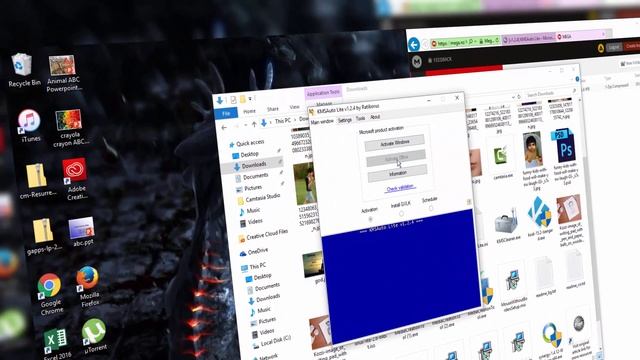Switch to Main window tab in KMSAuto

tap(322, 122)
